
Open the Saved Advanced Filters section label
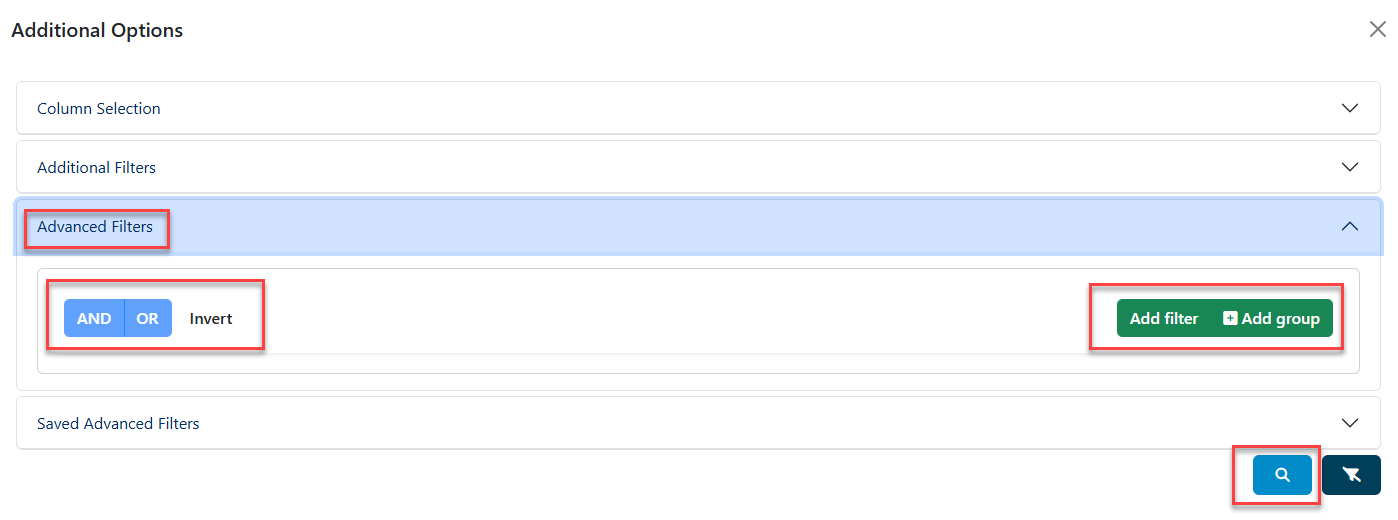click(x=118, y=423)
